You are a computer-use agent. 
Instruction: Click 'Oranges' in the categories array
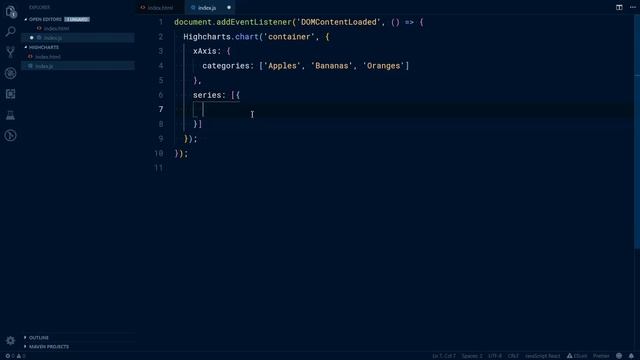point(383,66)
